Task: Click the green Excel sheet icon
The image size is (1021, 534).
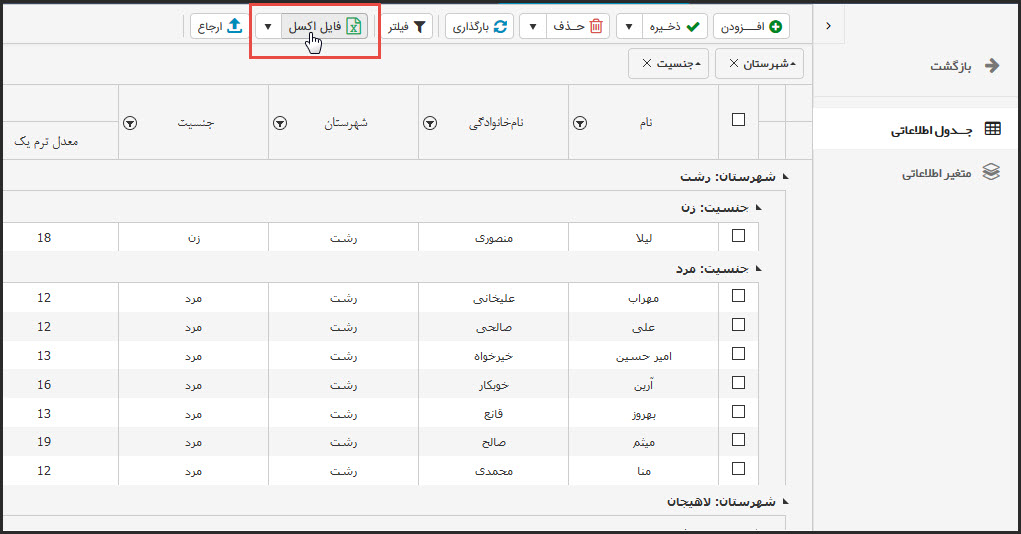Action: click(354, 27)
